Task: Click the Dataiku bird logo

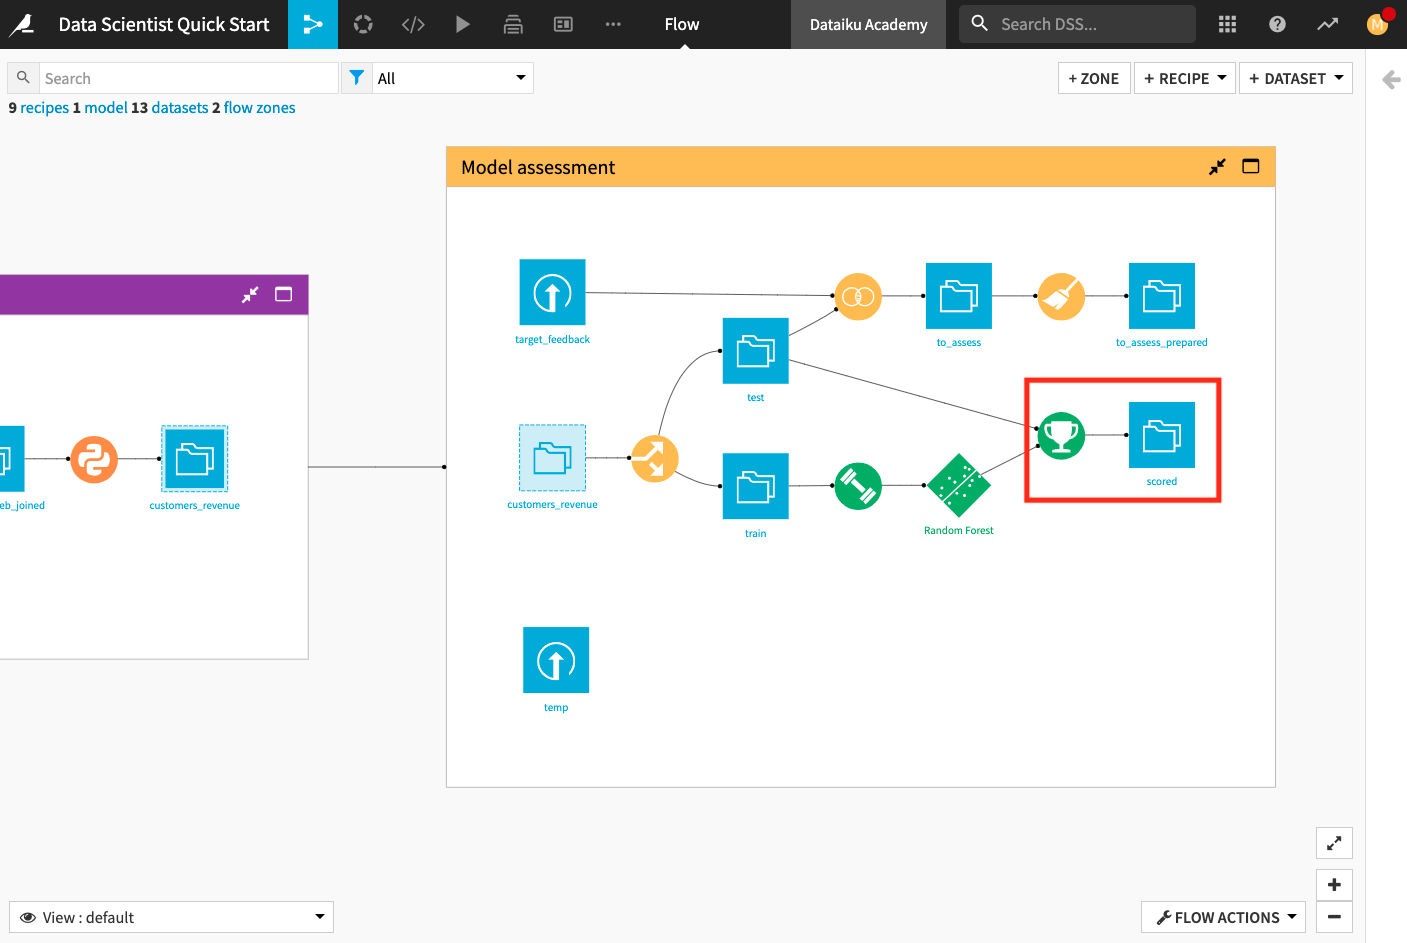Action: [22, 24]
